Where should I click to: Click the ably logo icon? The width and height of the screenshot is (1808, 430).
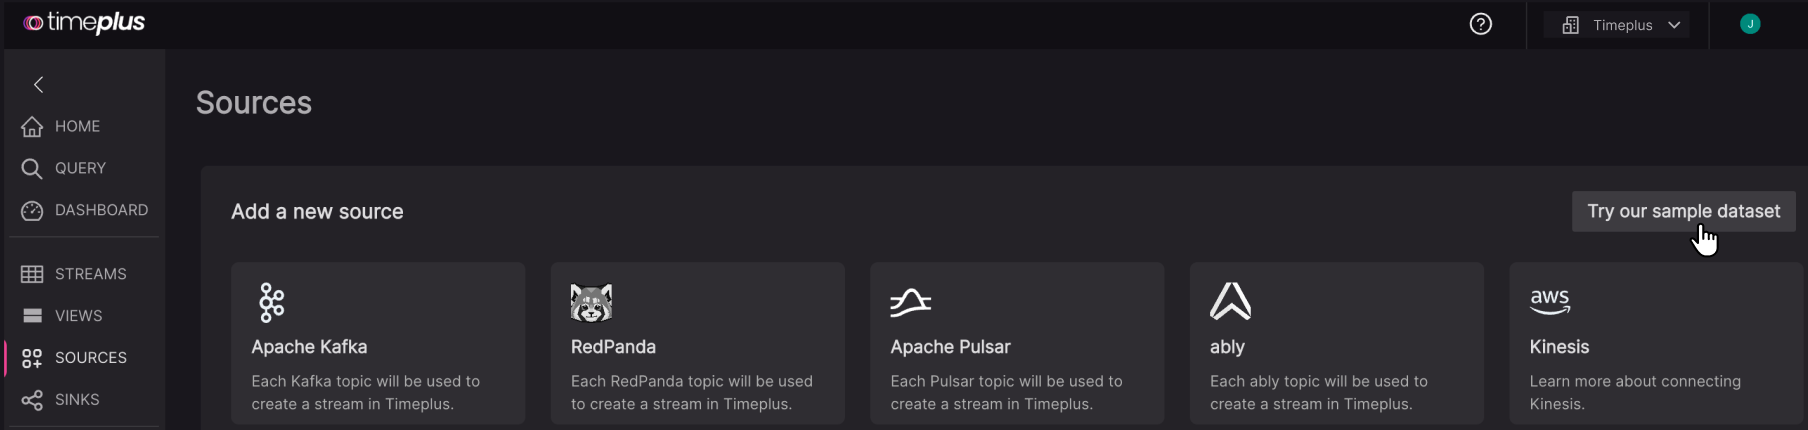(1230, 301)
